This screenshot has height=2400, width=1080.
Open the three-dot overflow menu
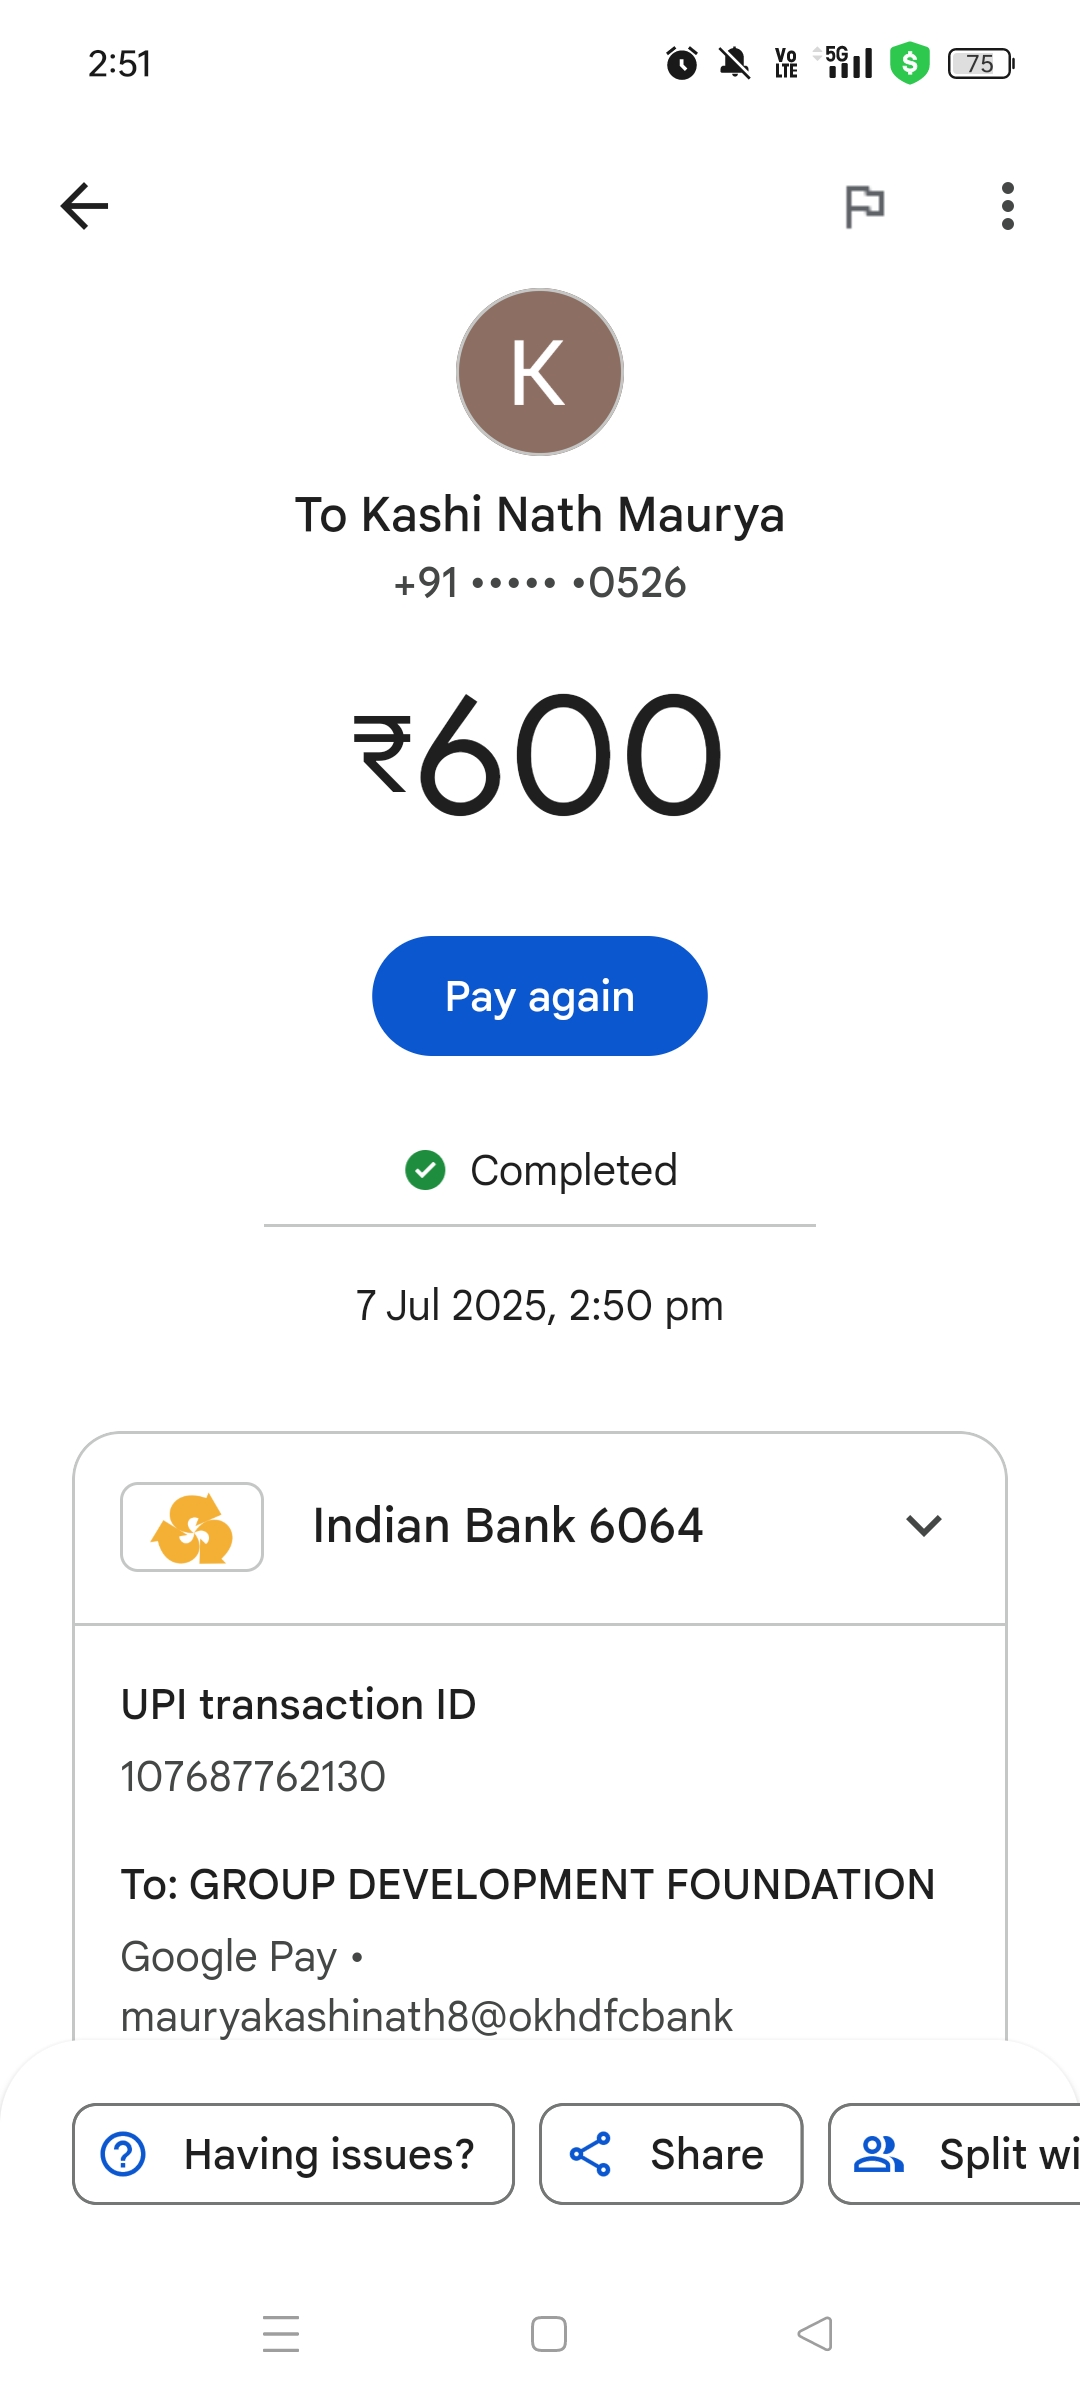[1007, 207]
